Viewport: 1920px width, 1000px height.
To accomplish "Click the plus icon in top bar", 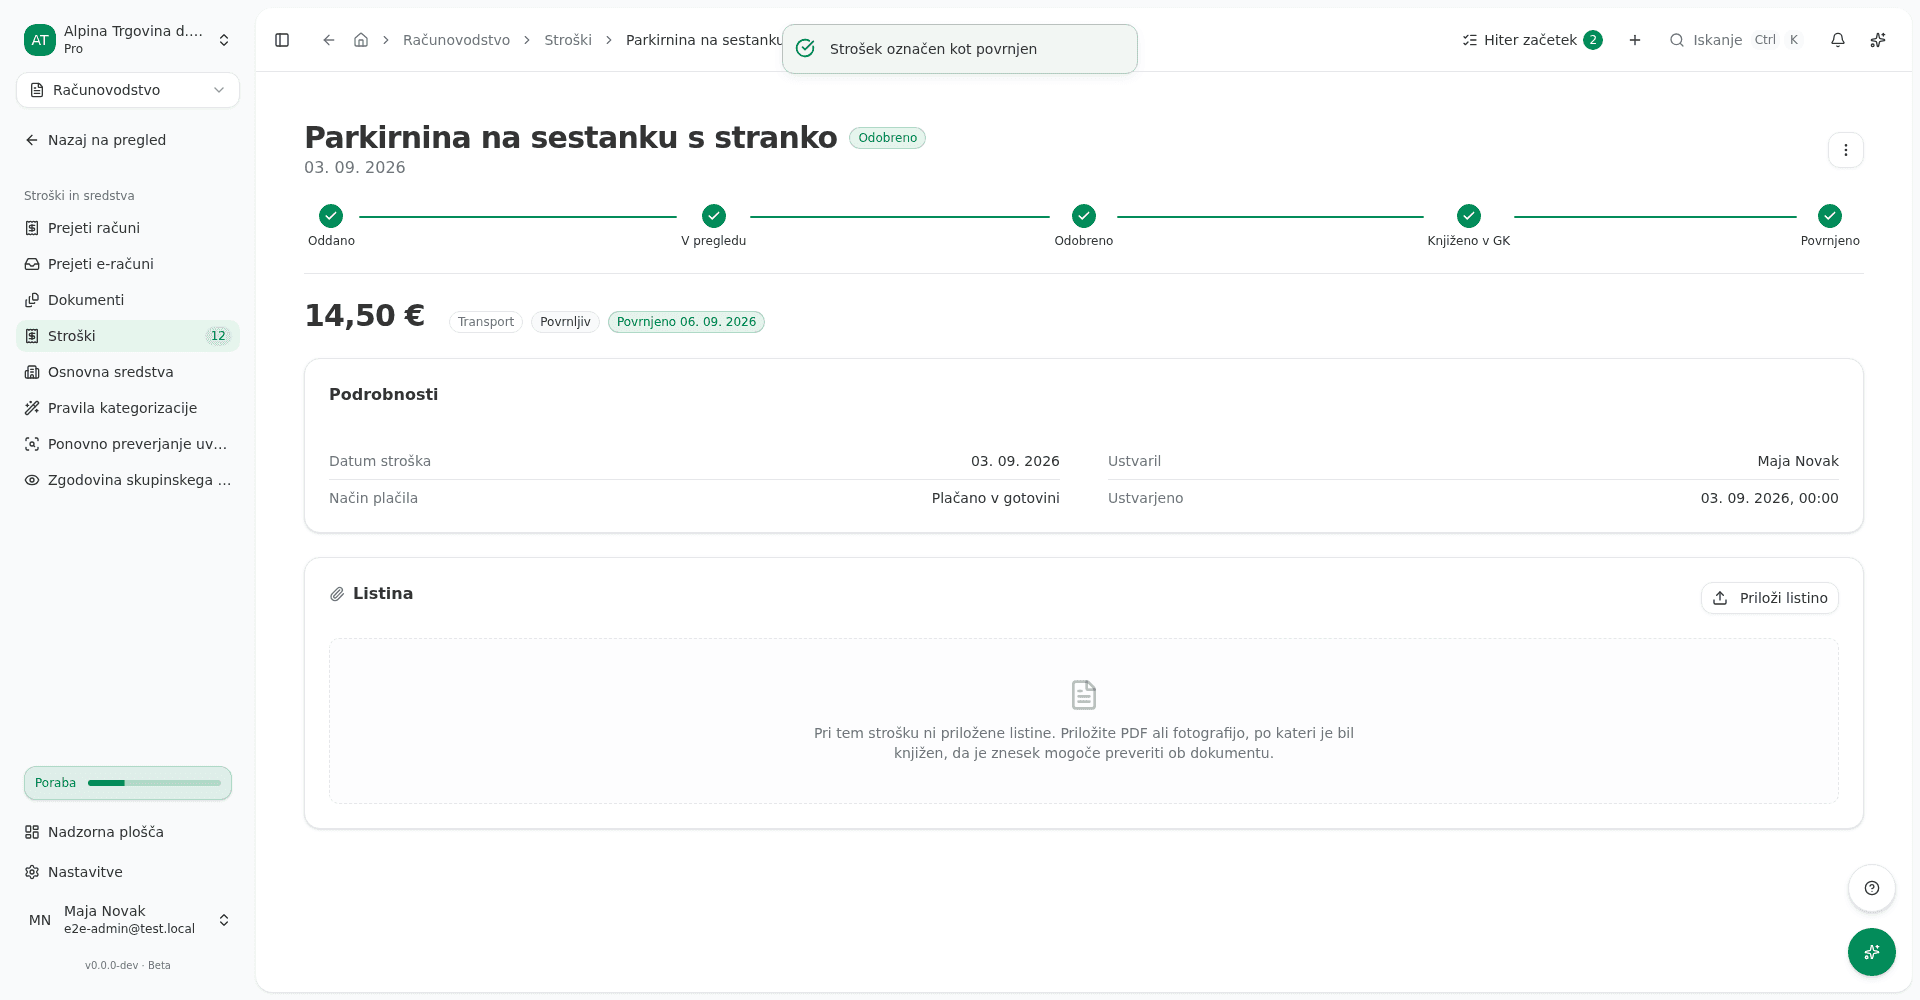I will [1635, 40].
